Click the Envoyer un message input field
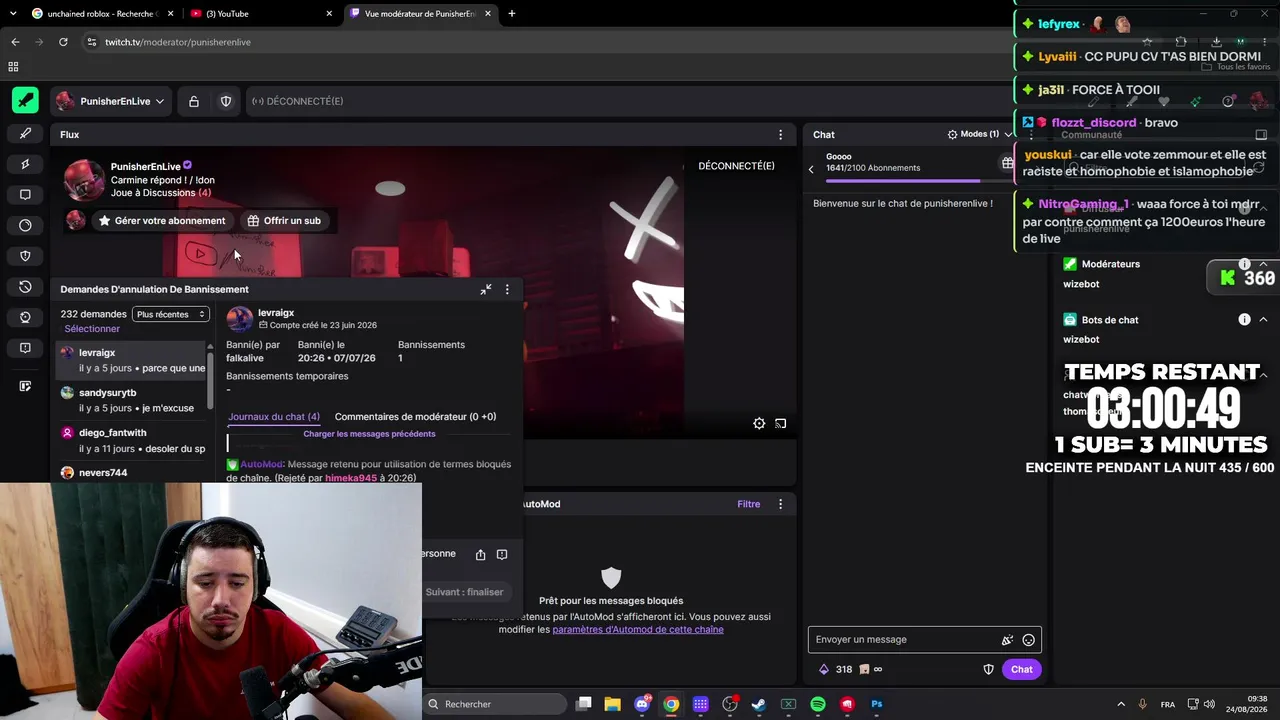Image resolution: width=1280 pixels, height=720 pixels. [905, 640]
